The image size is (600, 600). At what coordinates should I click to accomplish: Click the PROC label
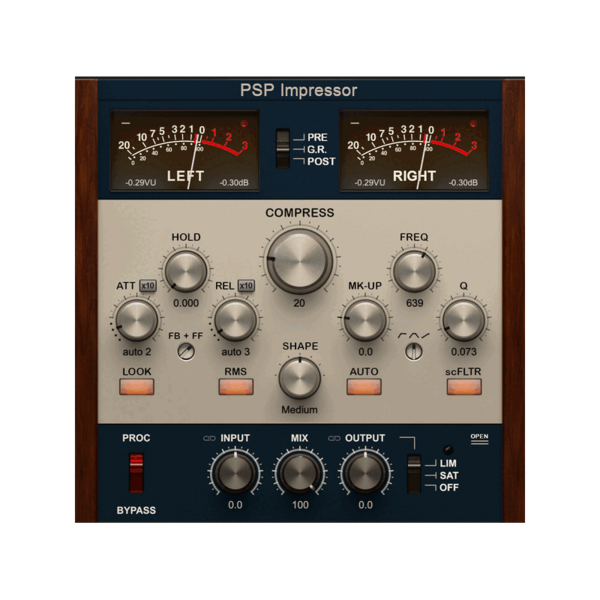(136, 438)
